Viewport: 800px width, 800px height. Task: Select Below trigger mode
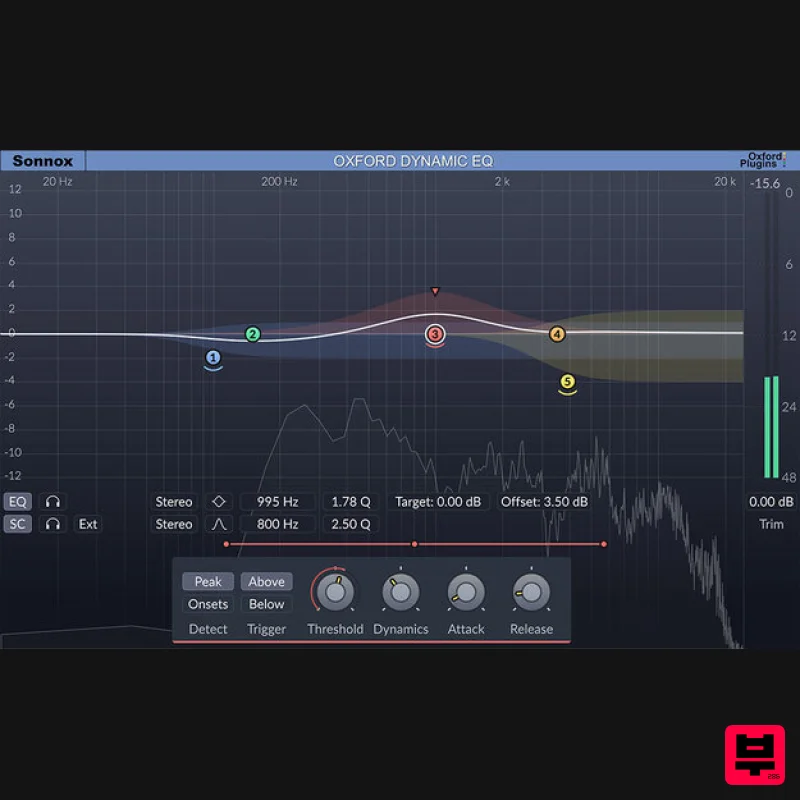266,604
